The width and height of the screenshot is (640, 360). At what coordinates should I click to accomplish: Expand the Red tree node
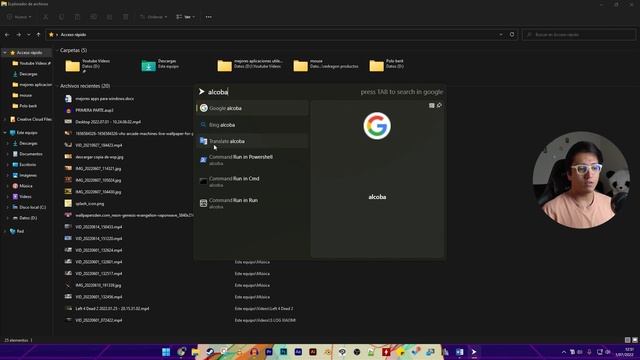pyautogui.click(x=4, y=231)
